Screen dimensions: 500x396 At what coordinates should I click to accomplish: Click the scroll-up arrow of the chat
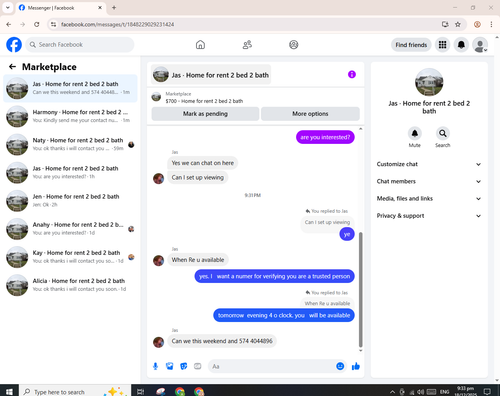[360, 129]
